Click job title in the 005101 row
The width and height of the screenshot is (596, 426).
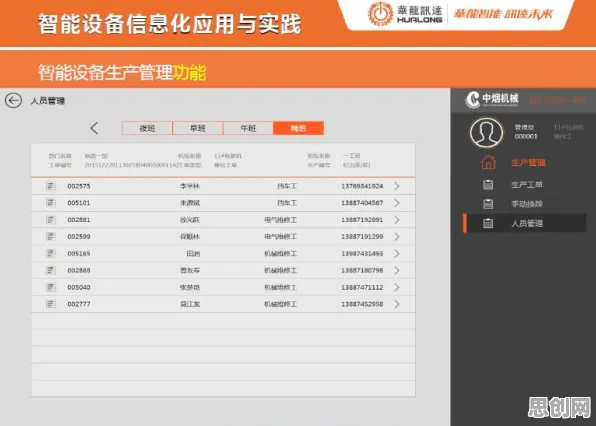click(287, 203)
